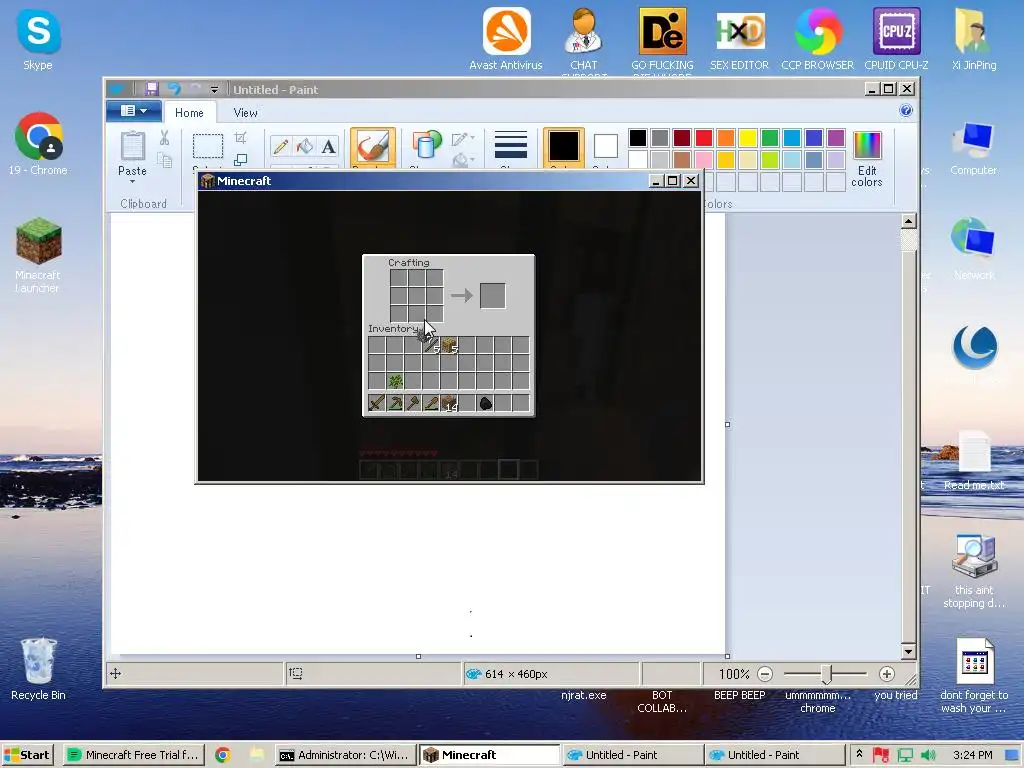
Task: Click Save in Paint quick access toolbar
Action: coord(152,89)
